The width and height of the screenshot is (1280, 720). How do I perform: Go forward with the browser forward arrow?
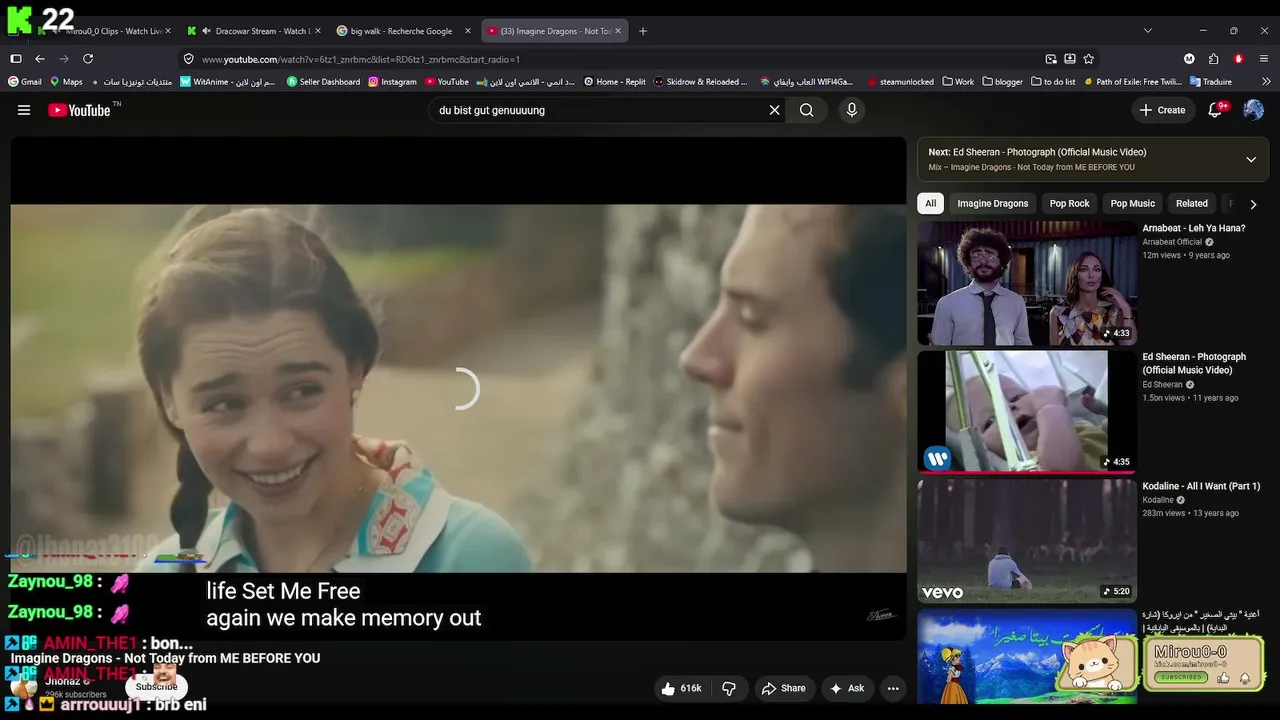tap(64, 59)
